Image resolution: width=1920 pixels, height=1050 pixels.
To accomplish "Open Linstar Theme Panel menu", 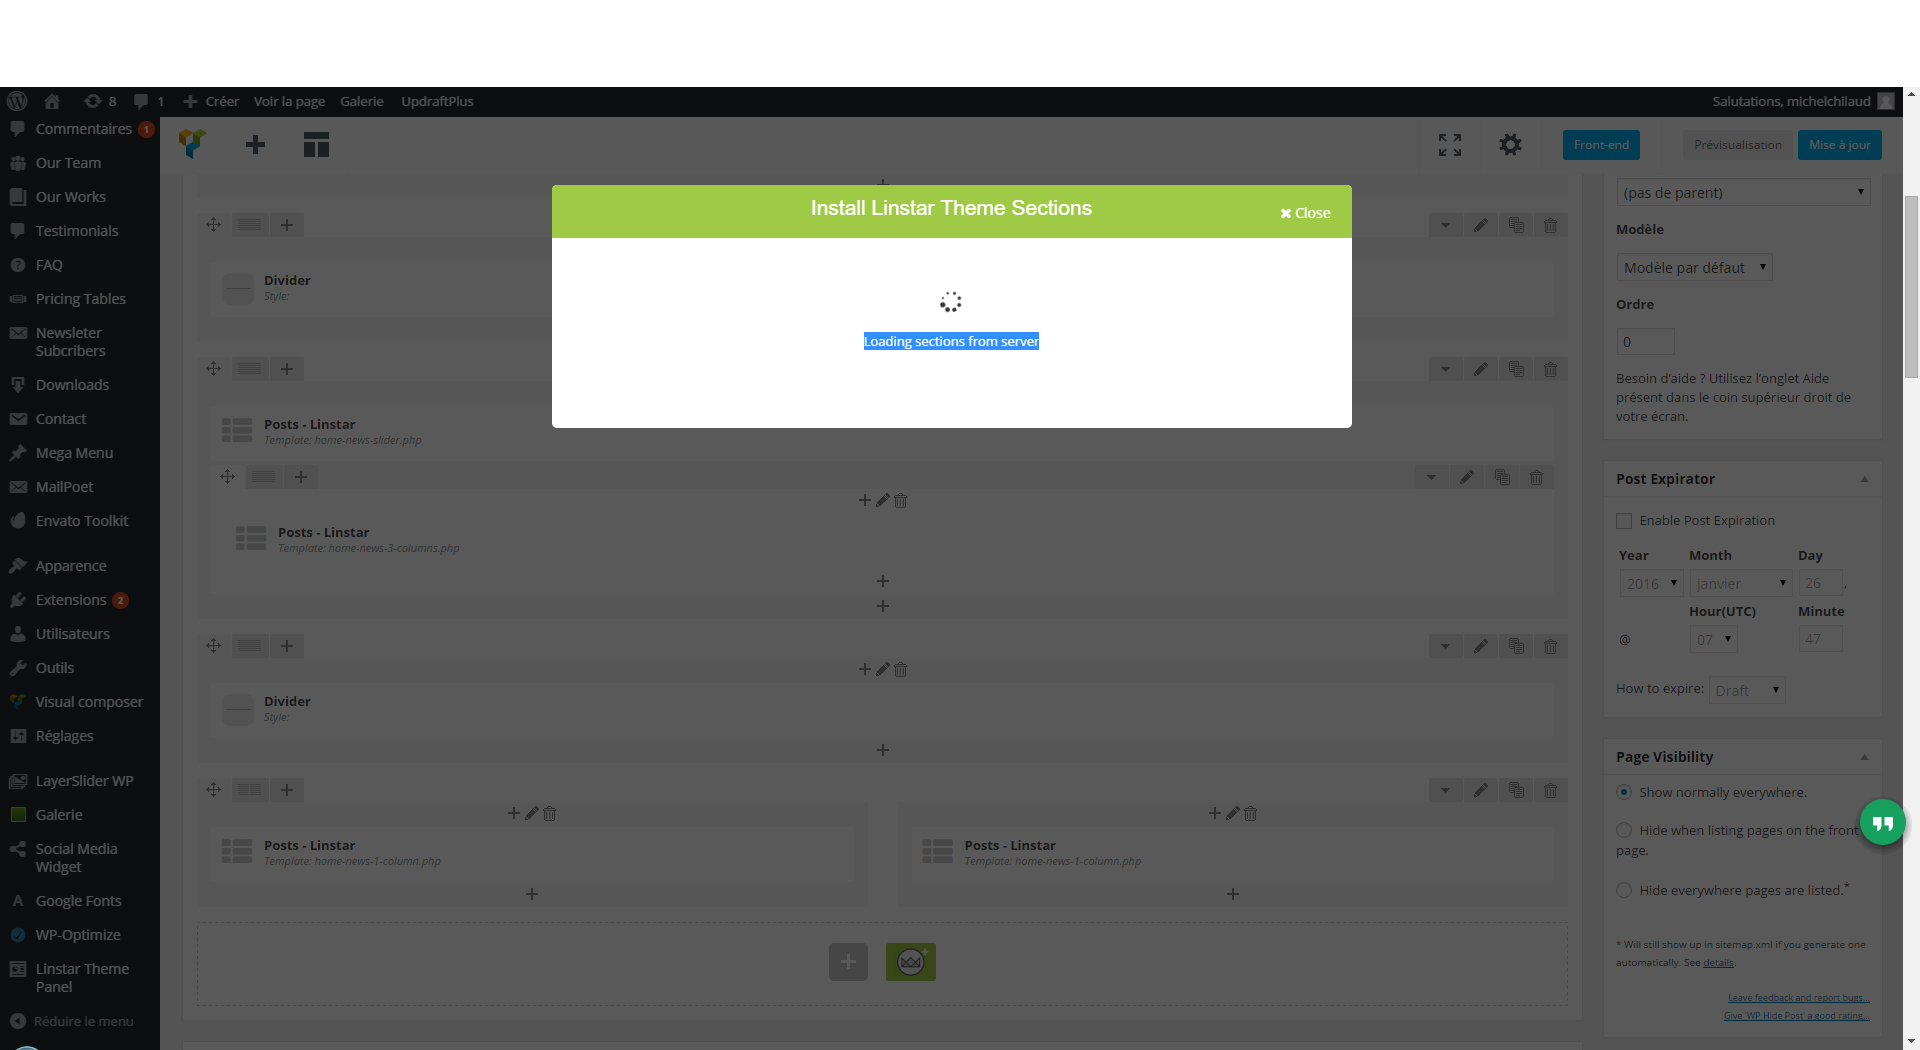I will [80, 978].
